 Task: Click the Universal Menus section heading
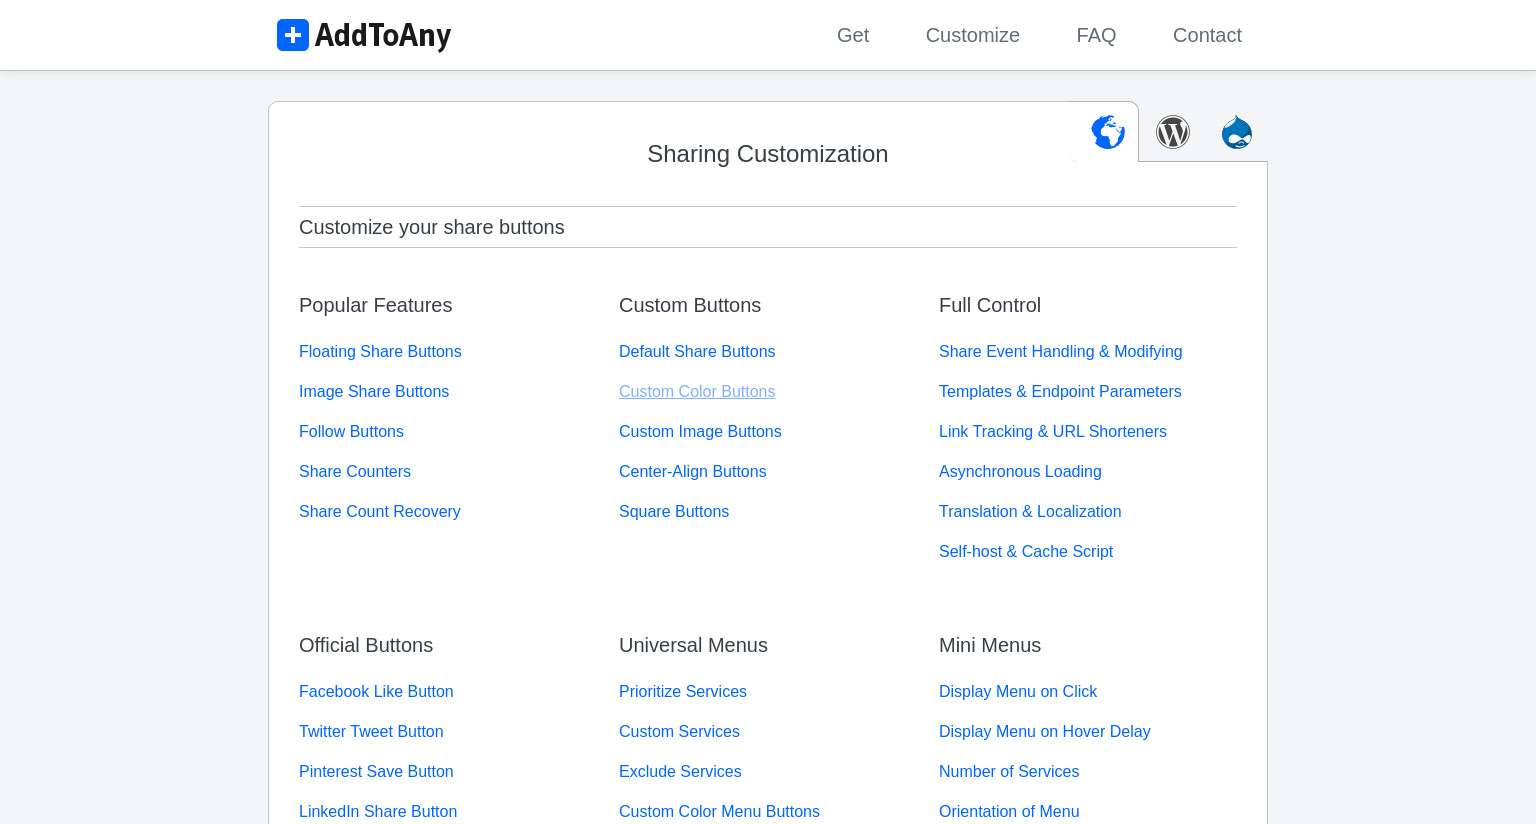click(x=693, y=645)
